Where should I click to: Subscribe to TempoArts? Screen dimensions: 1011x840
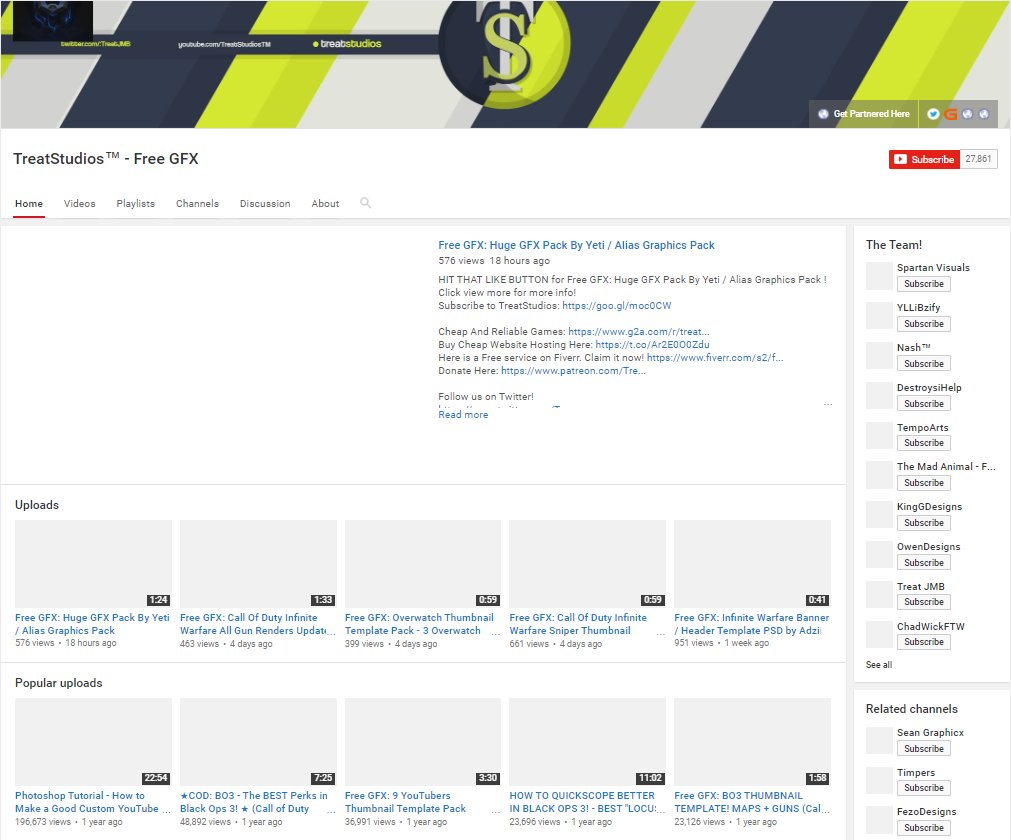[923, 443]
